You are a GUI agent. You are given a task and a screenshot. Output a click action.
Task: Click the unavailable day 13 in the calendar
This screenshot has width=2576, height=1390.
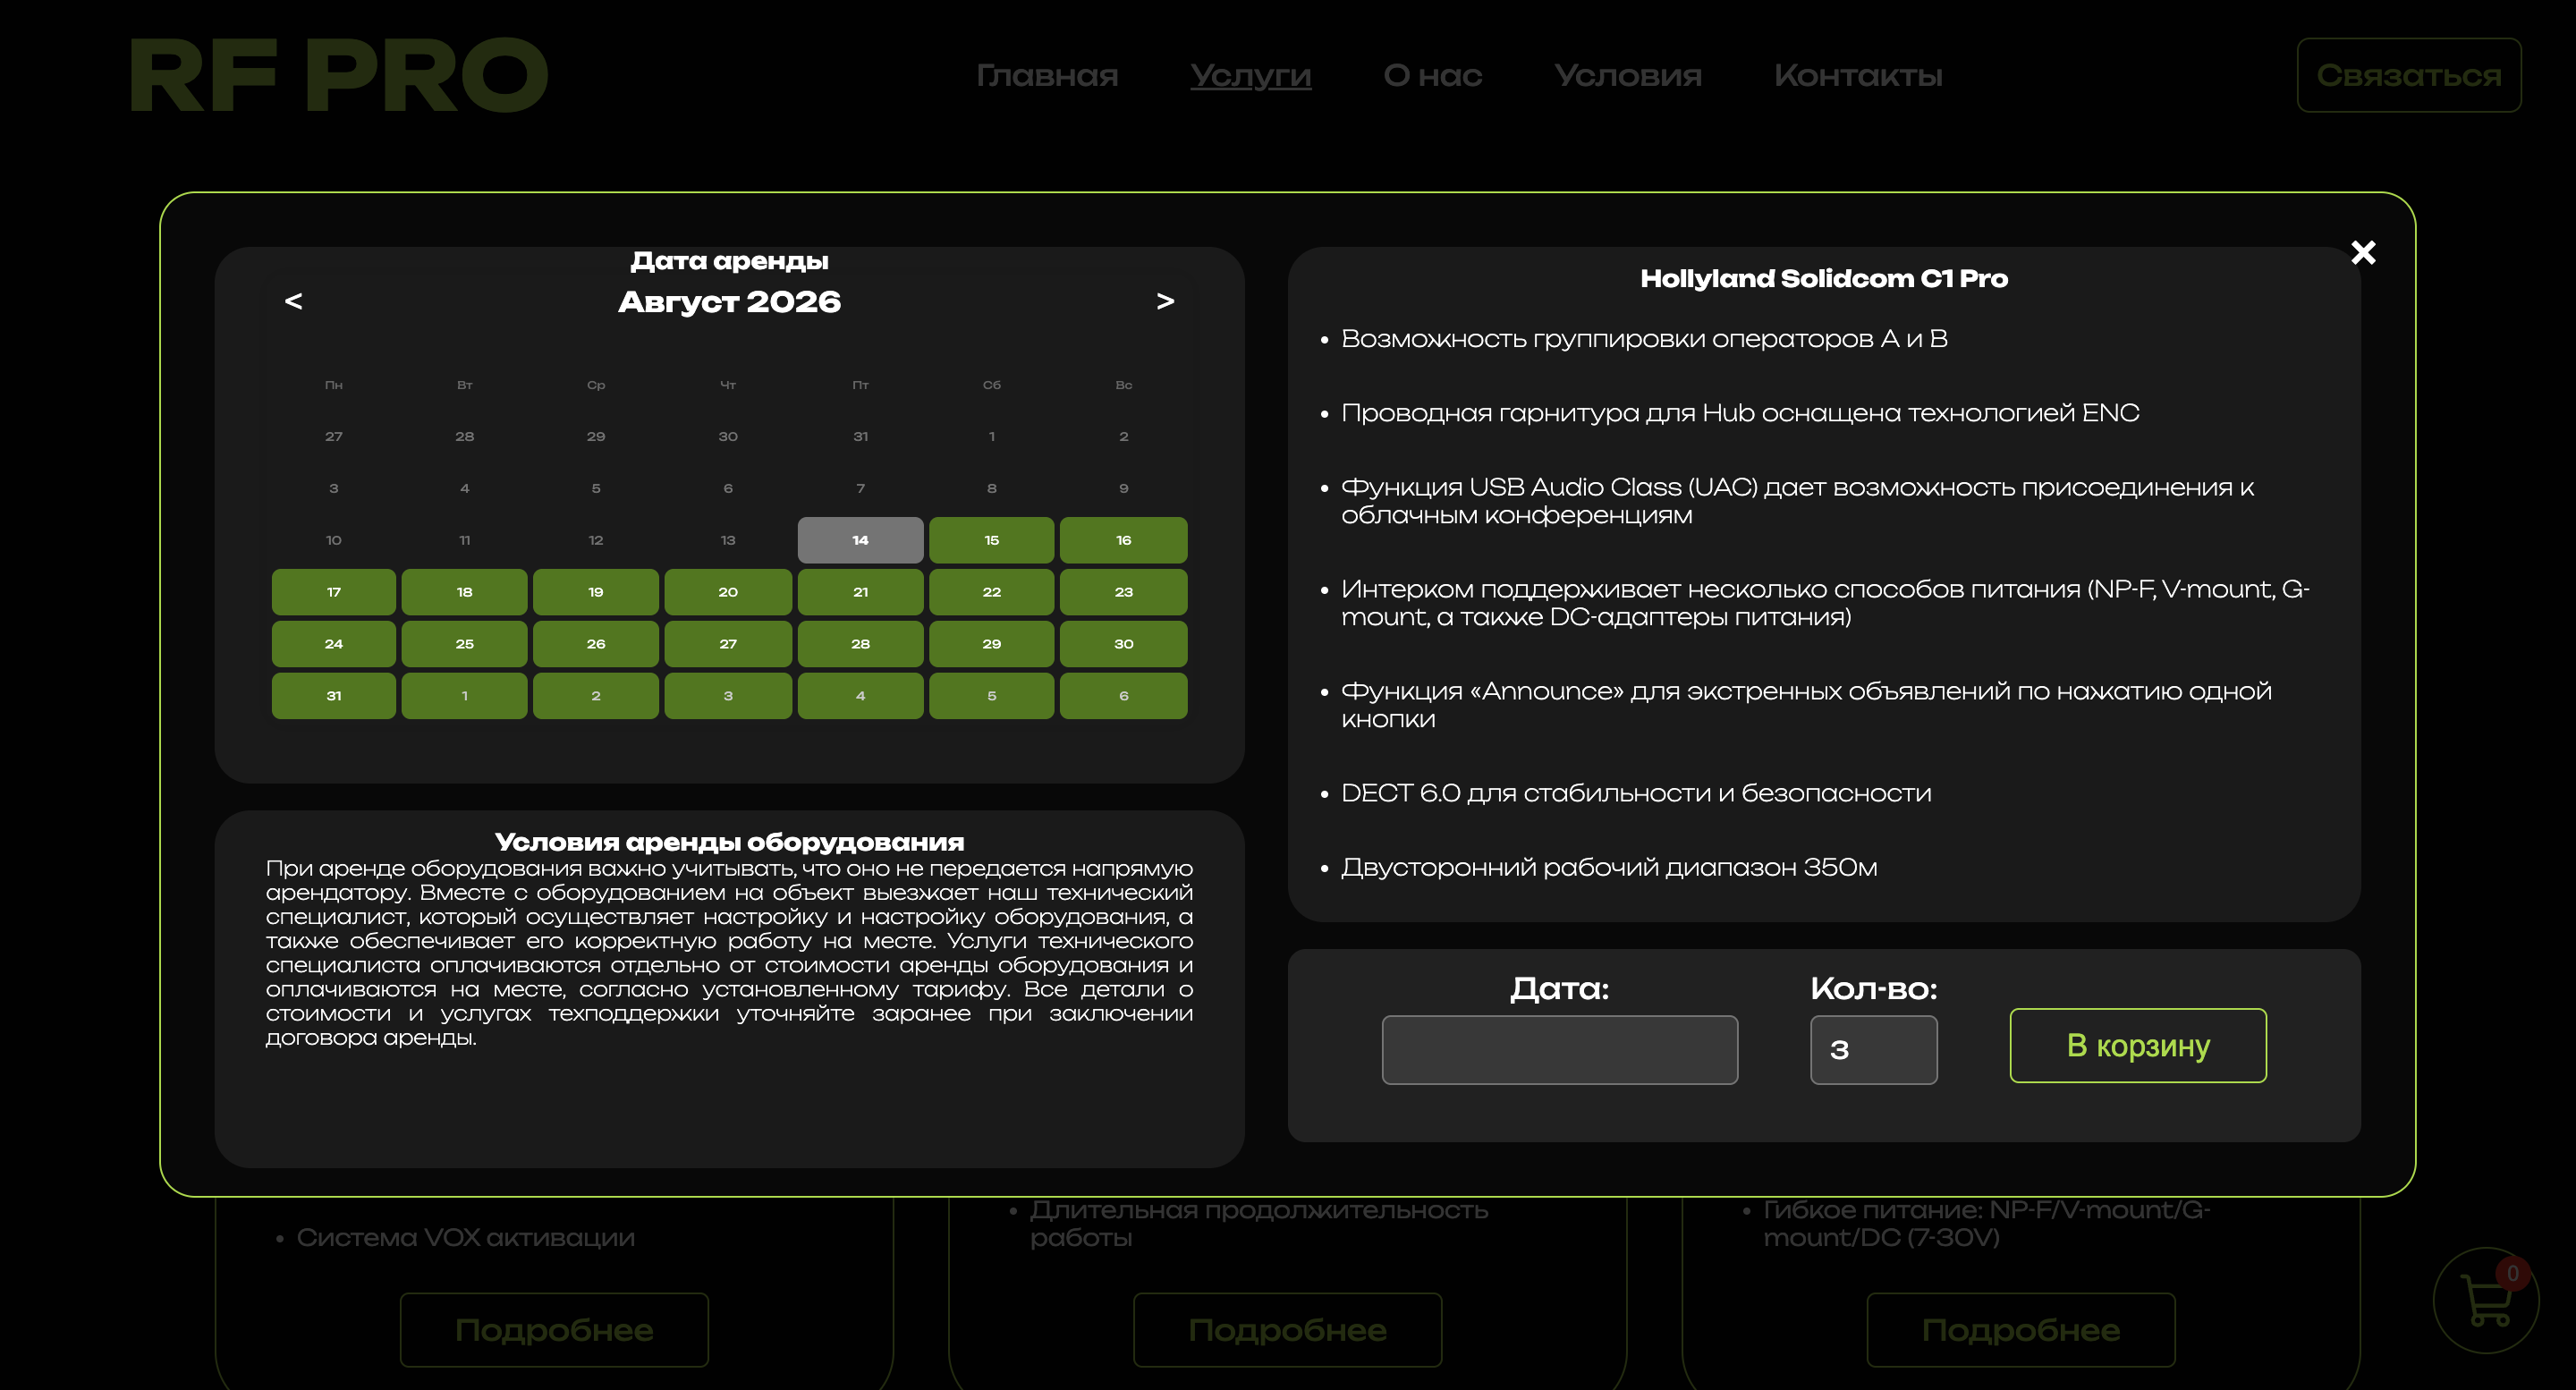728,540
